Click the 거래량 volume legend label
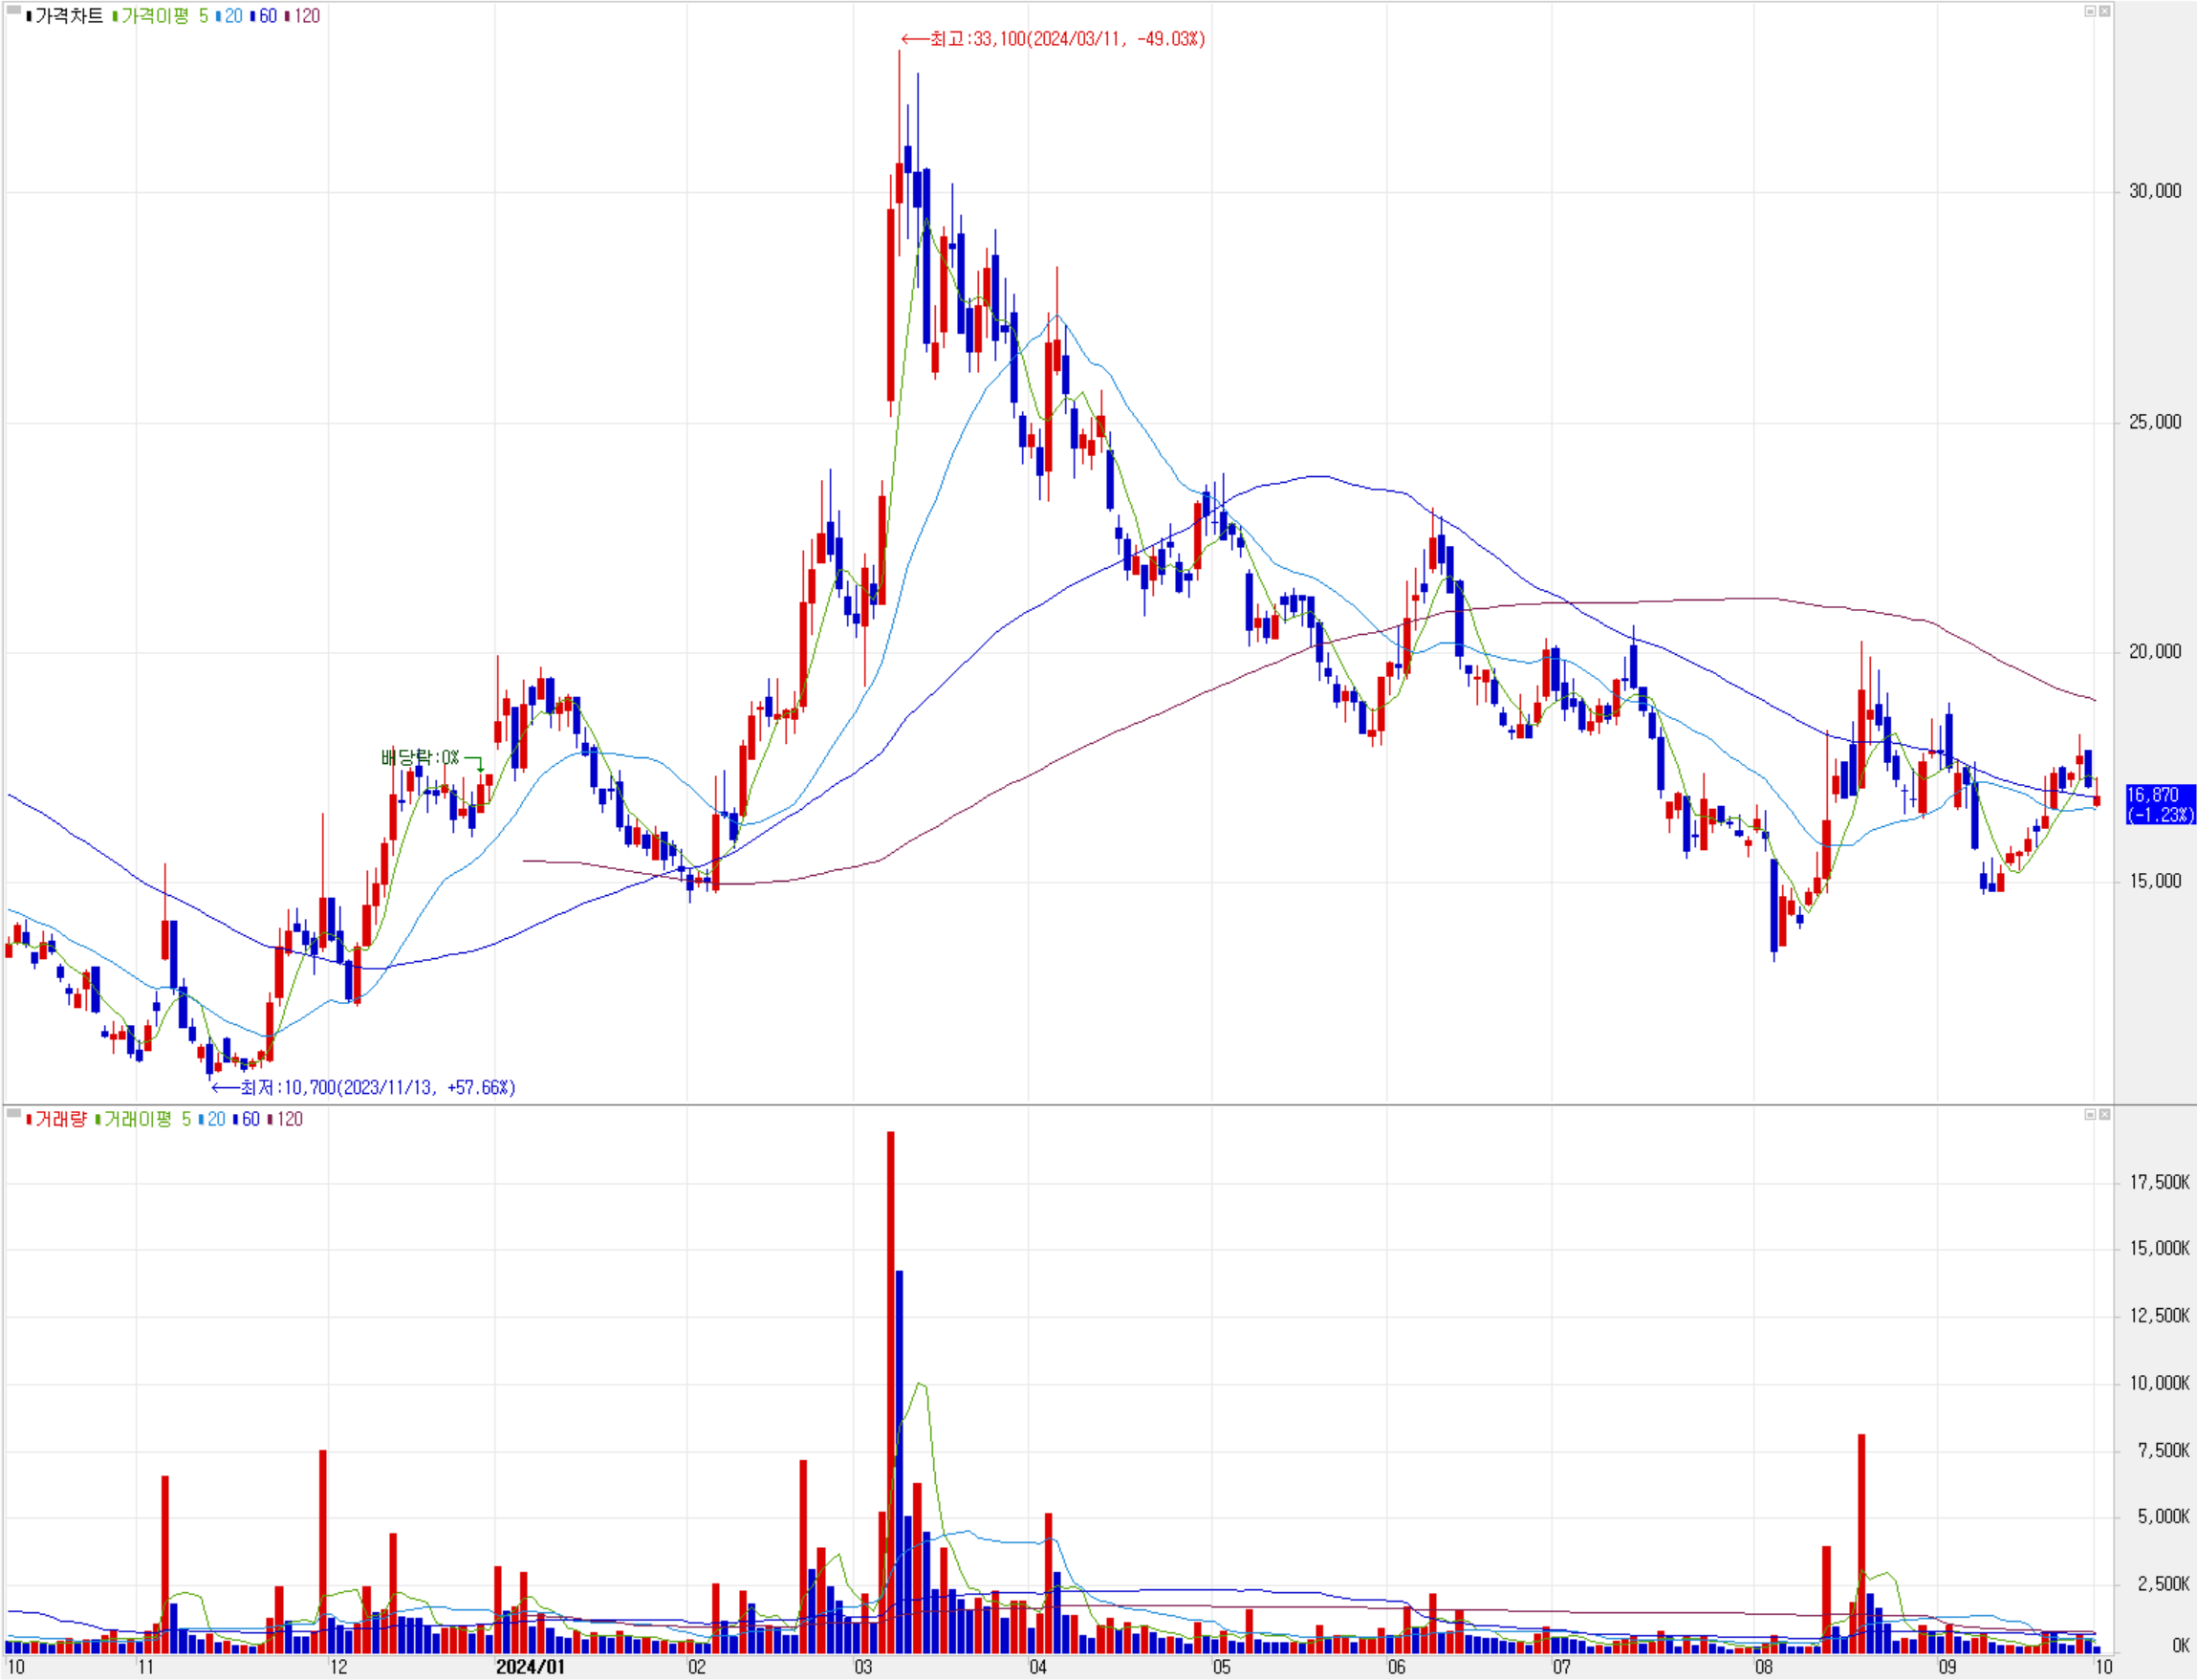The image size is (2197, 1680). (x=60, y=1119)
